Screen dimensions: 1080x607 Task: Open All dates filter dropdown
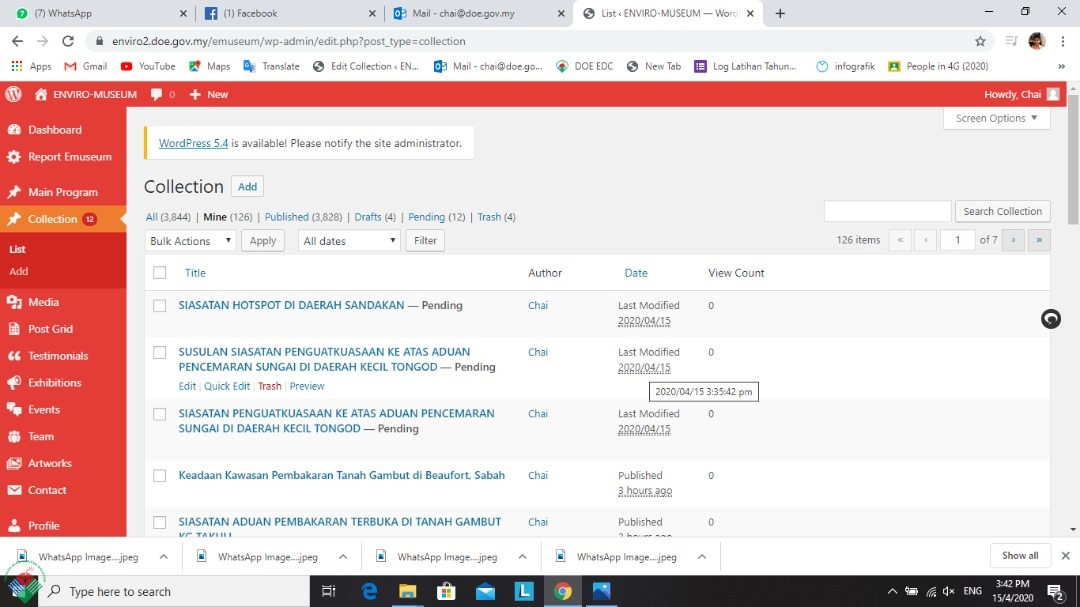tap(349, 240)
